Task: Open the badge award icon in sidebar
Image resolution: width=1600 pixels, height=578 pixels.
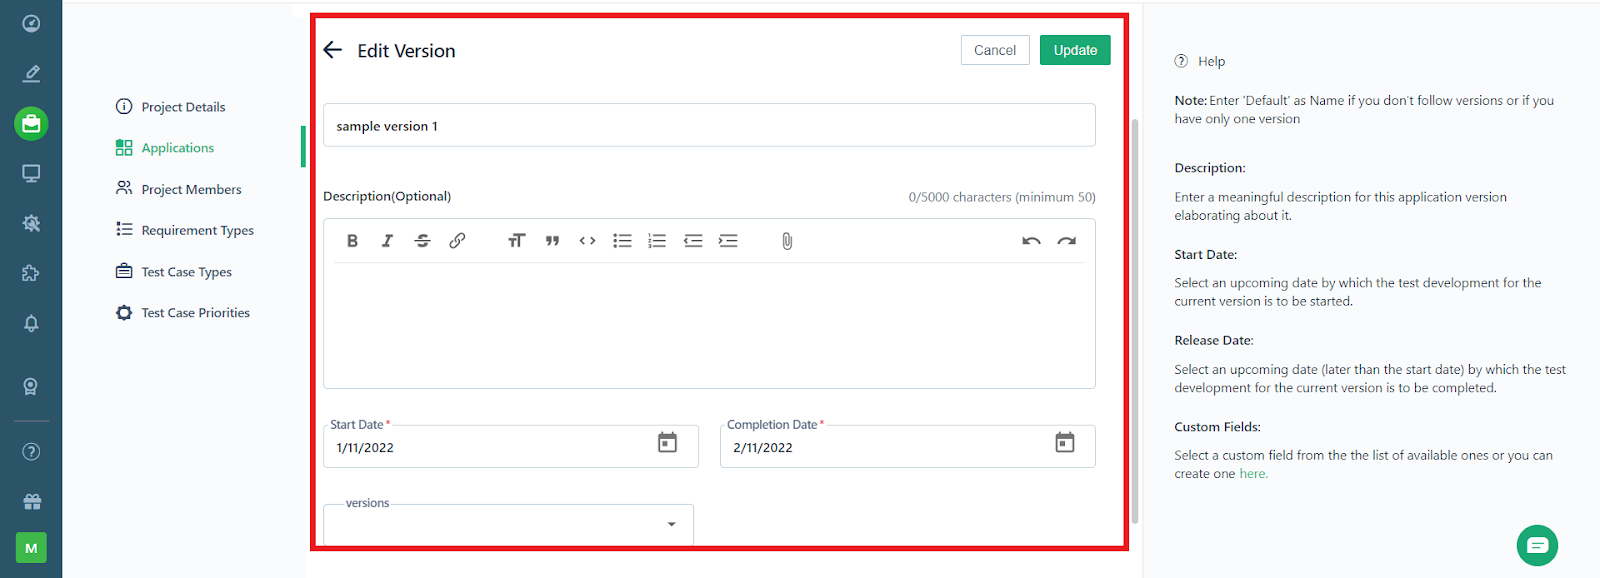Action: point(31,387)
